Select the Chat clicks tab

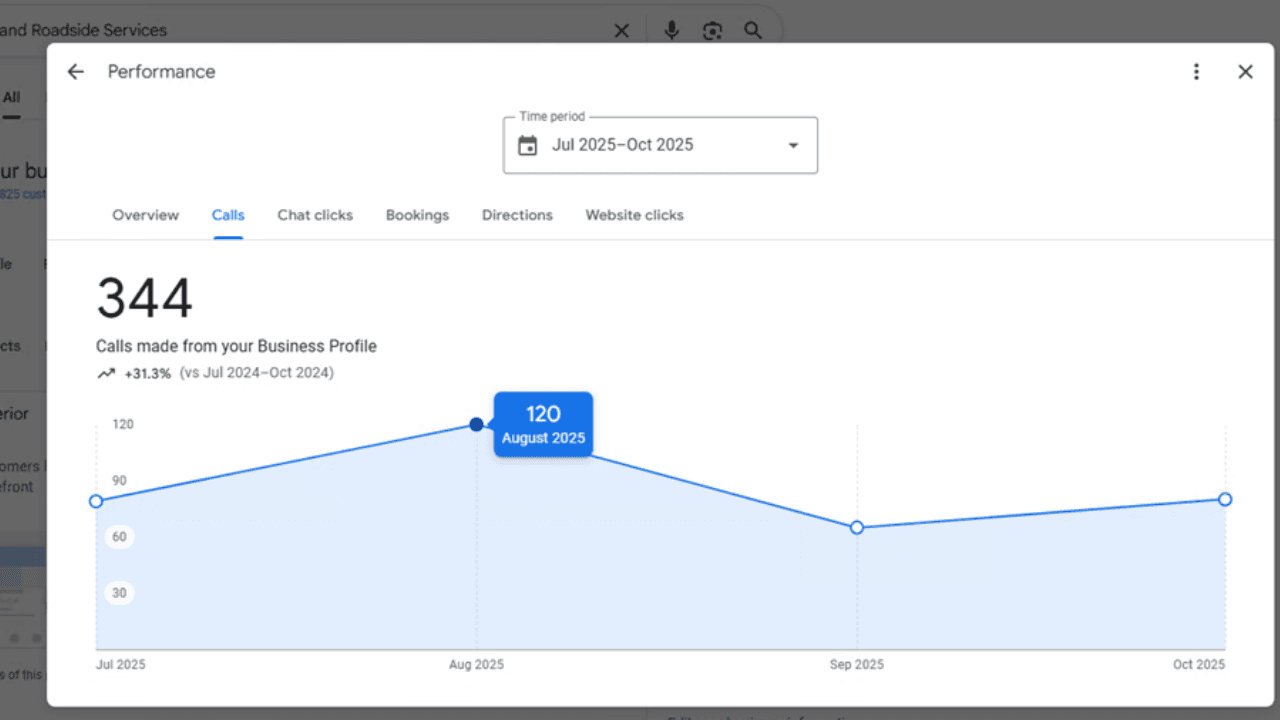tap(315, 215)
